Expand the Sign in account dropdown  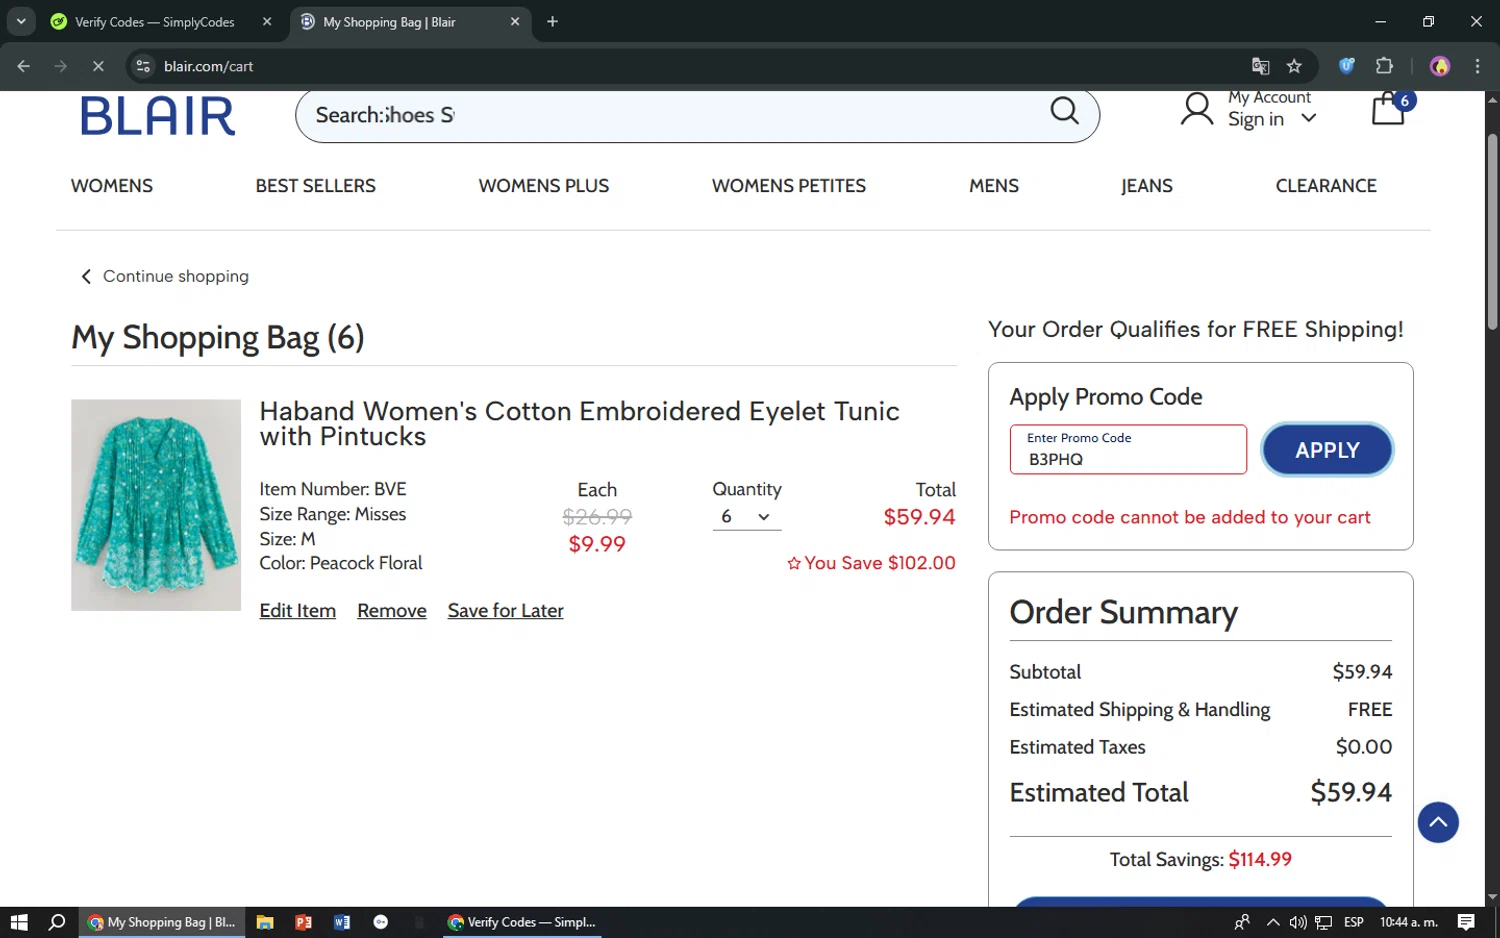click(1309, 119)
